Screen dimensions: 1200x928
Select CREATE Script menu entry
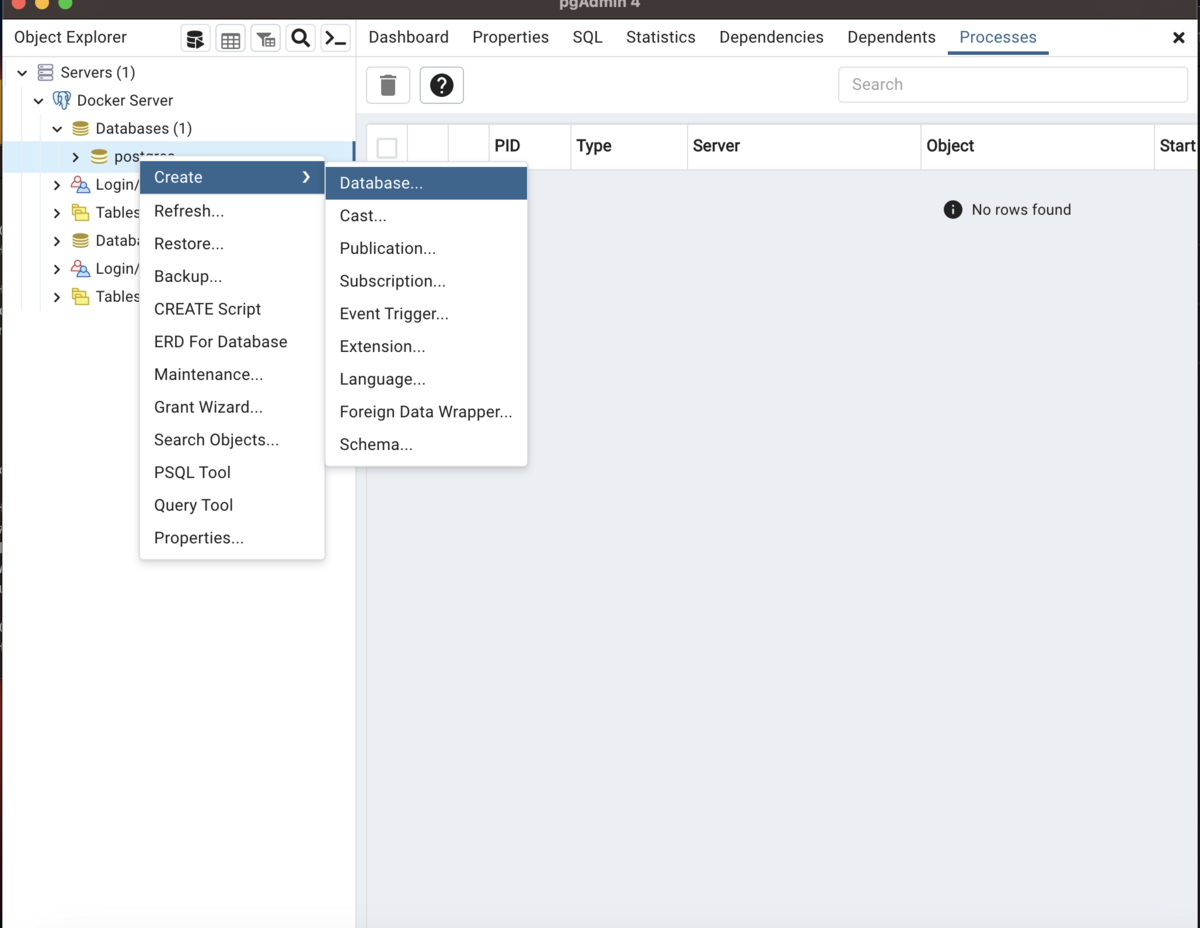point(232,309)
